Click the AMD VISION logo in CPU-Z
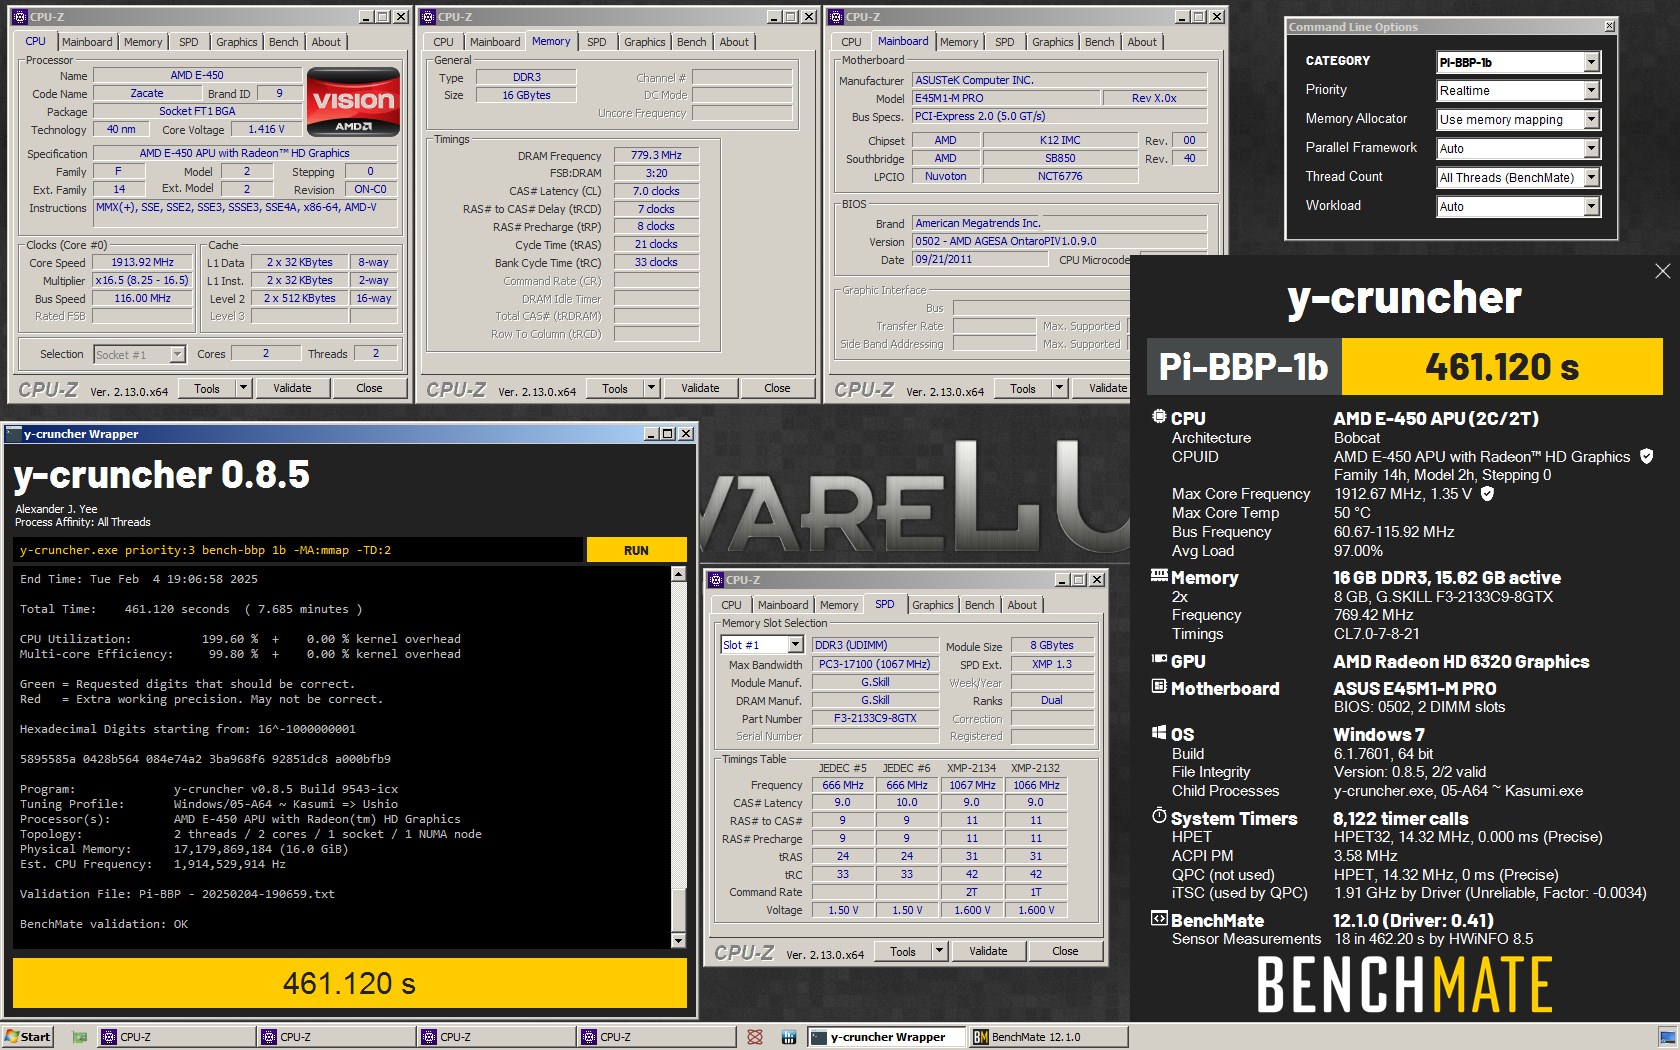Screen dimensions: 1680x1050 pyautogui.click(x=353, y=102)
